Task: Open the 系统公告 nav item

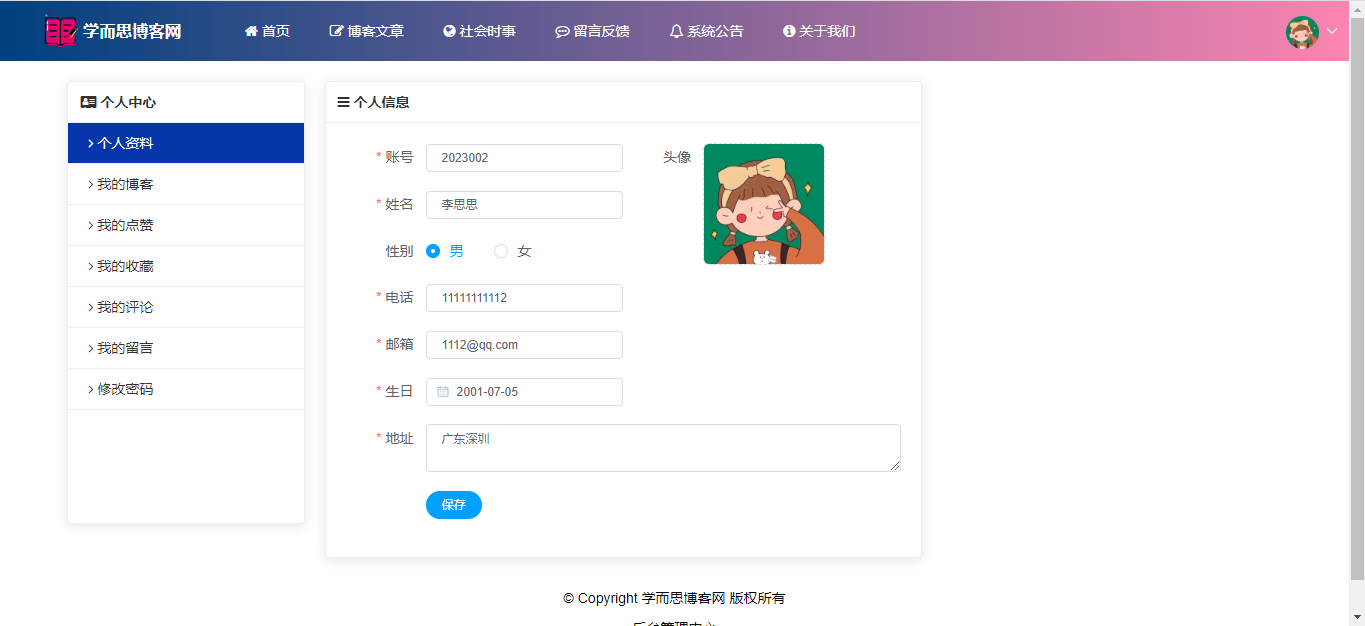Action: click(707, 31)
